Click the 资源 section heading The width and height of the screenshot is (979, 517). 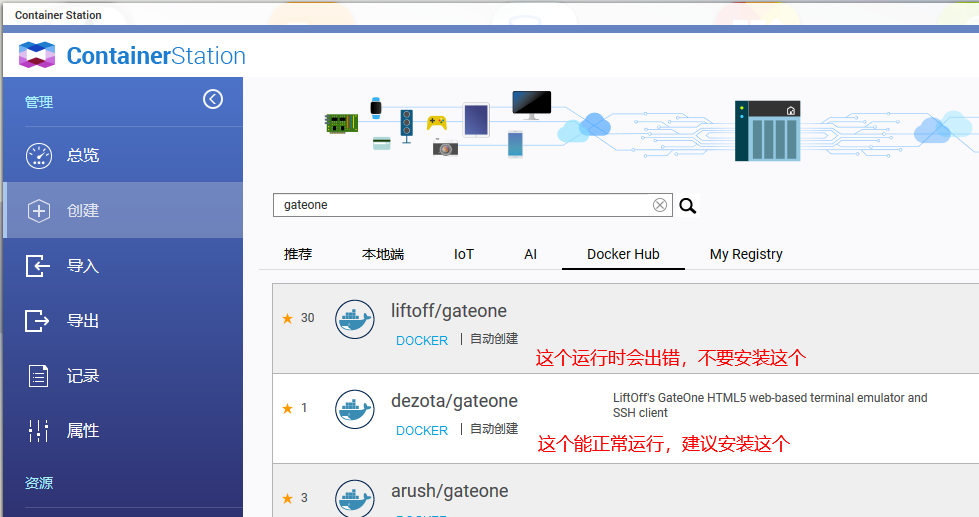(39, 483)
